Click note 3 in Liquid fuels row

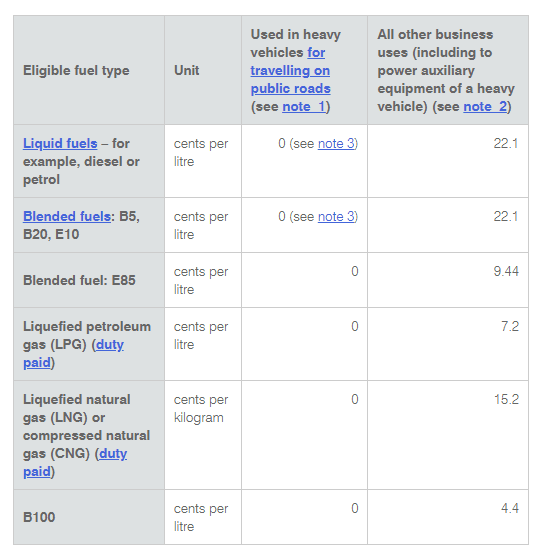(x=337, y=144)
